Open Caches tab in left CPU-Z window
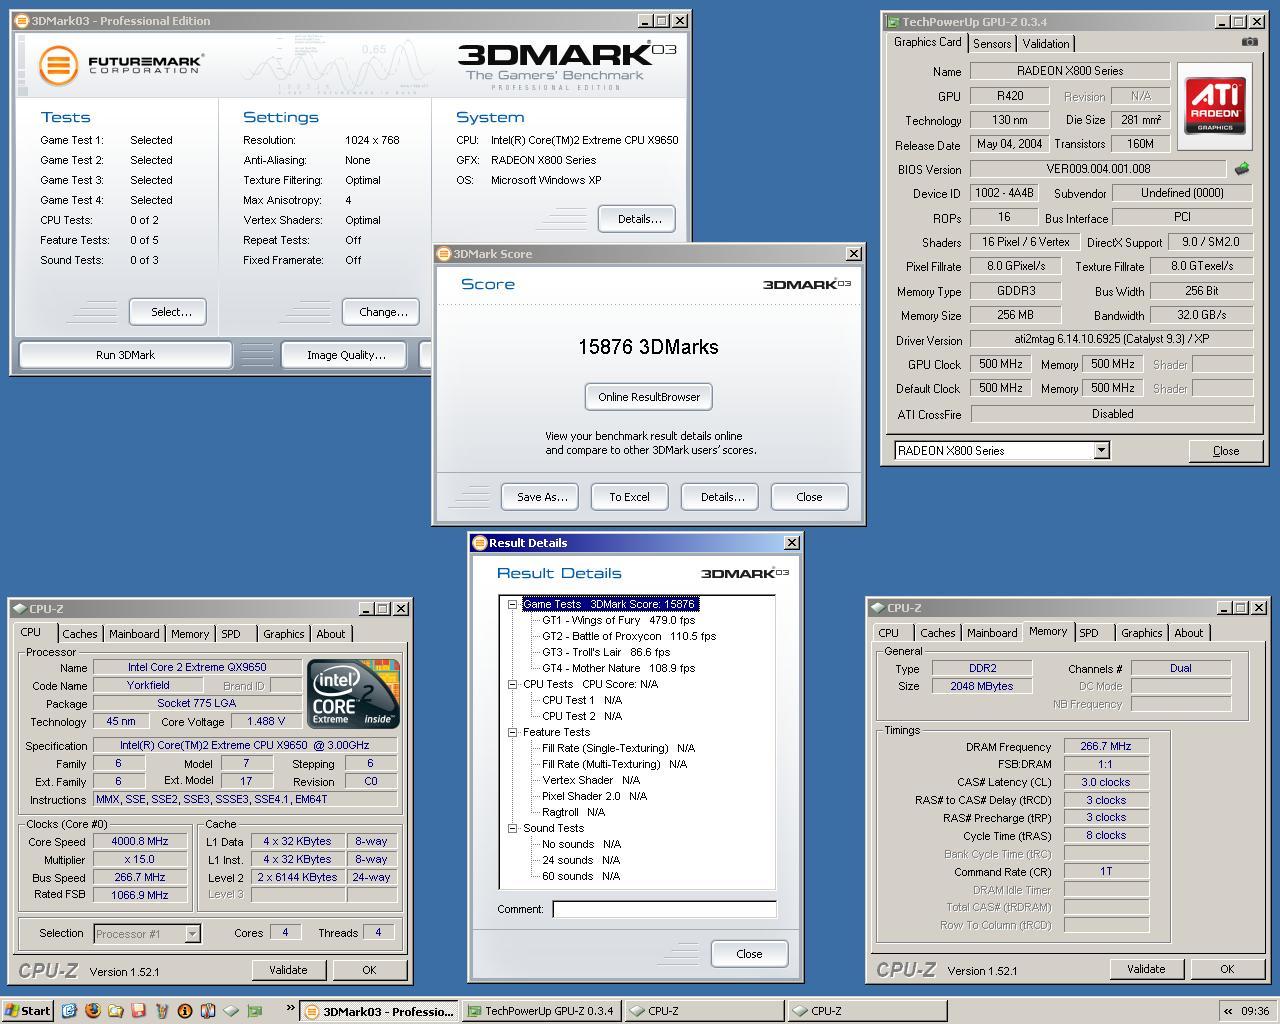 tap(80, 634)
